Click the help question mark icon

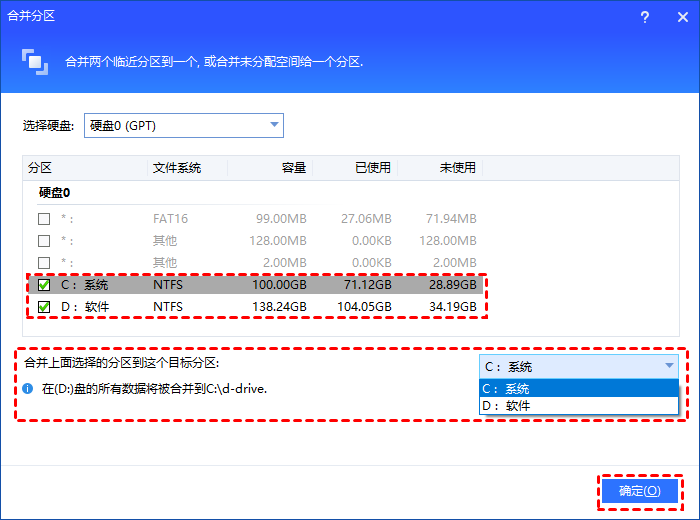[644, 15]
